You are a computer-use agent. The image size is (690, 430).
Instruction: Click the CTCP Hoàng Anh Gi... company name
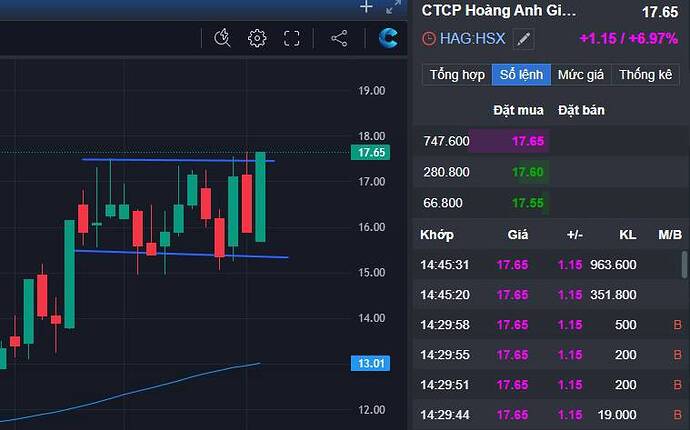(x=499, y=11)
